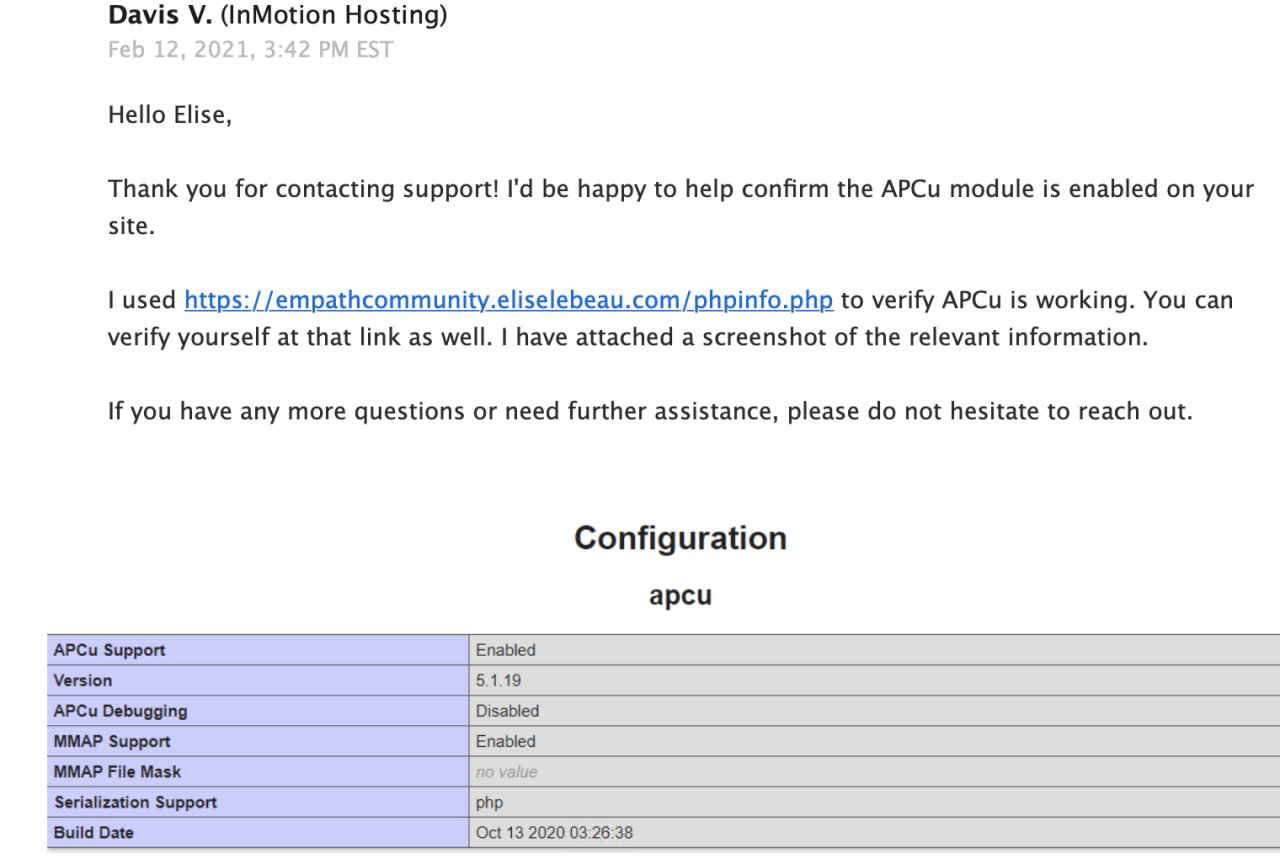Click the php serialization value

coord(489,802)
